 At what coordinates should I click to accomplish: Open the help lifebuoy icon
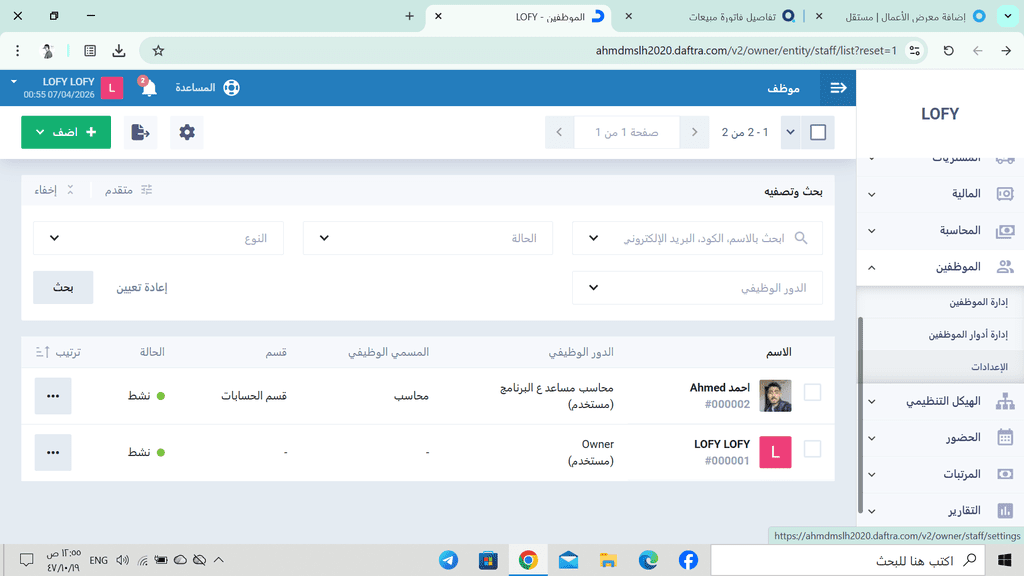pos(231,88)
